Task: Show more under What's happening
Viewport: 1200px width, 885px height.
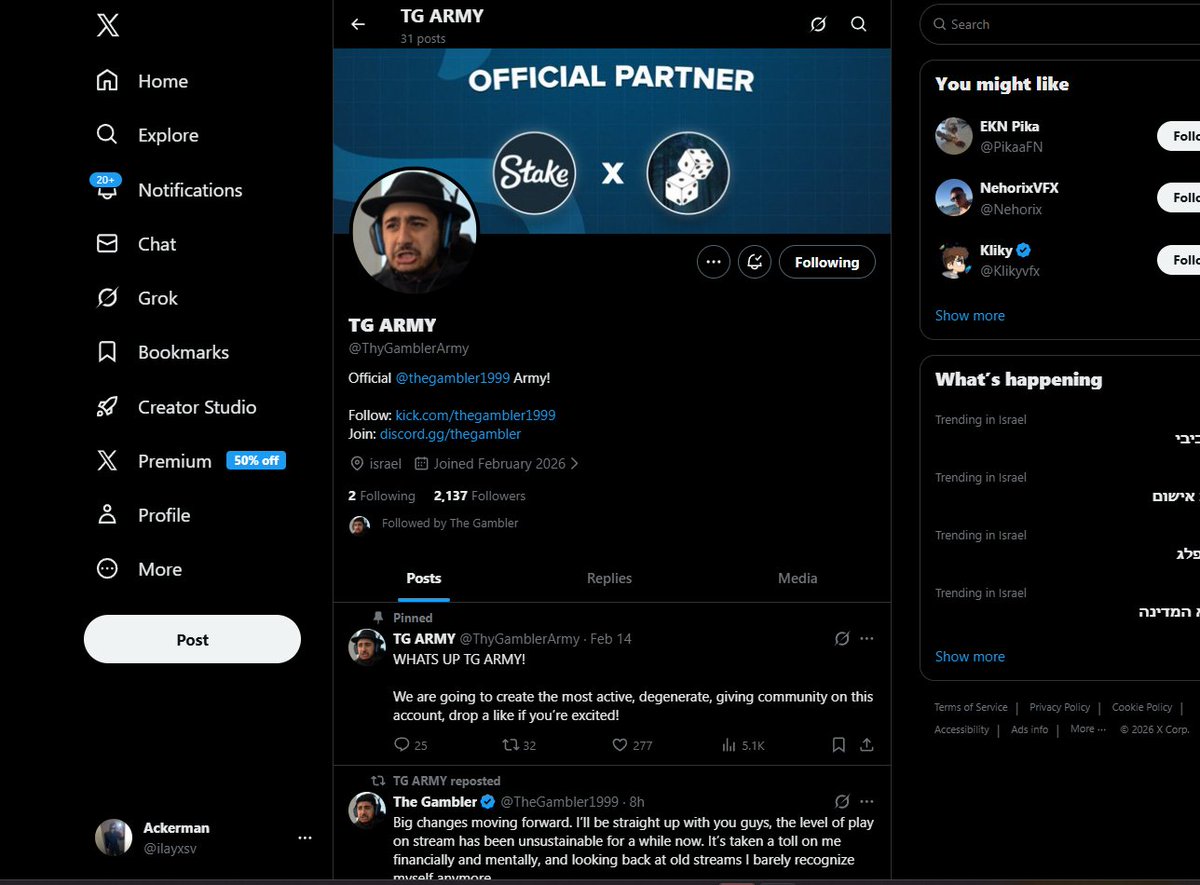Action: point(970,656)
